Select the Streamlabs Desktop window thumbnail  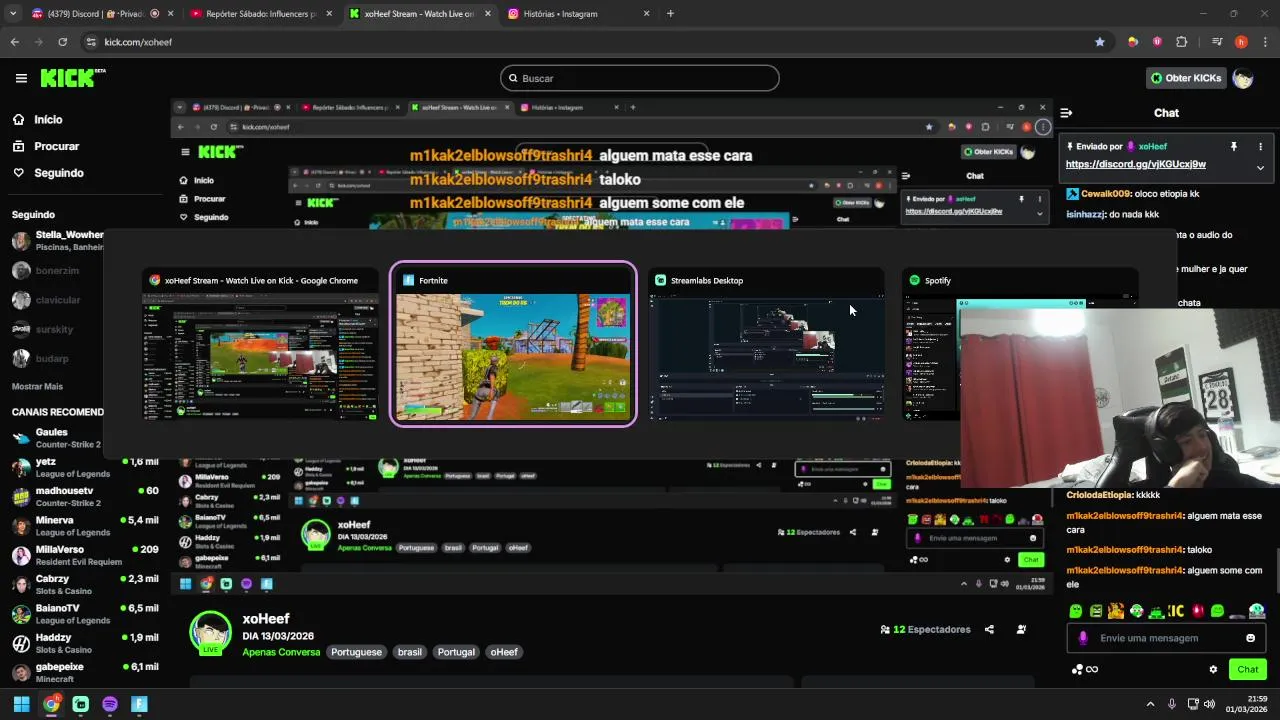click(767, 344)
